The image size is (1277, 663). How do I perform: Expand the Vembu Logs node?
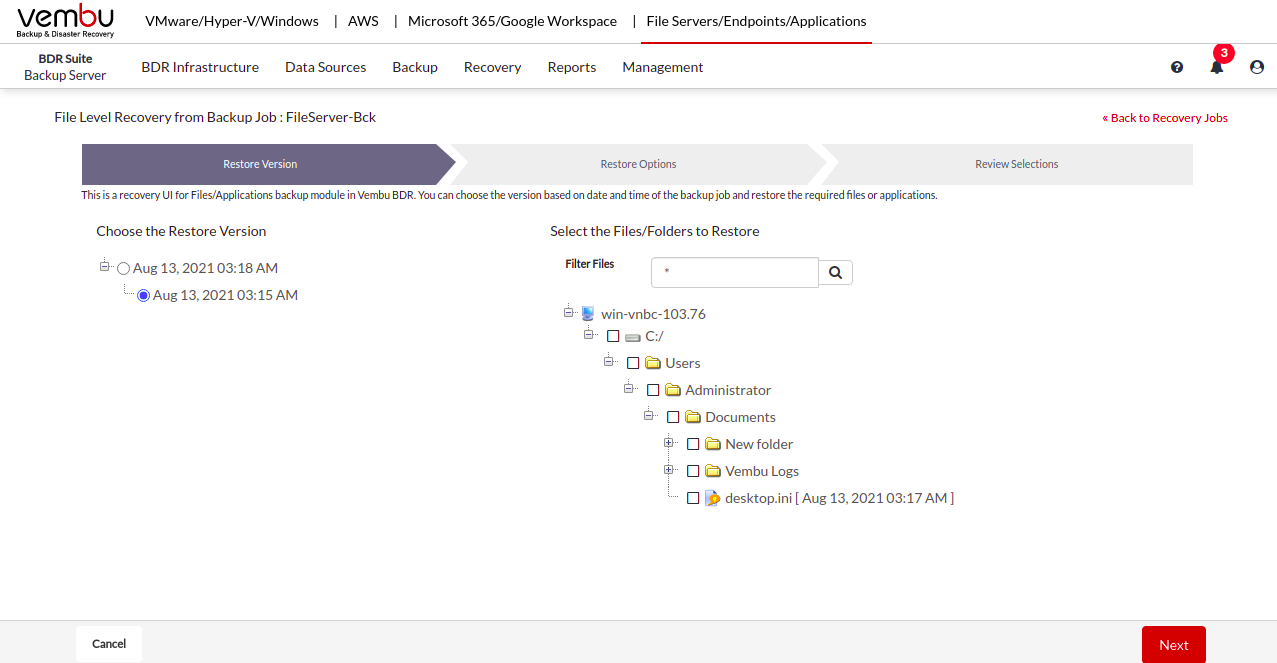tap(669, 469)
